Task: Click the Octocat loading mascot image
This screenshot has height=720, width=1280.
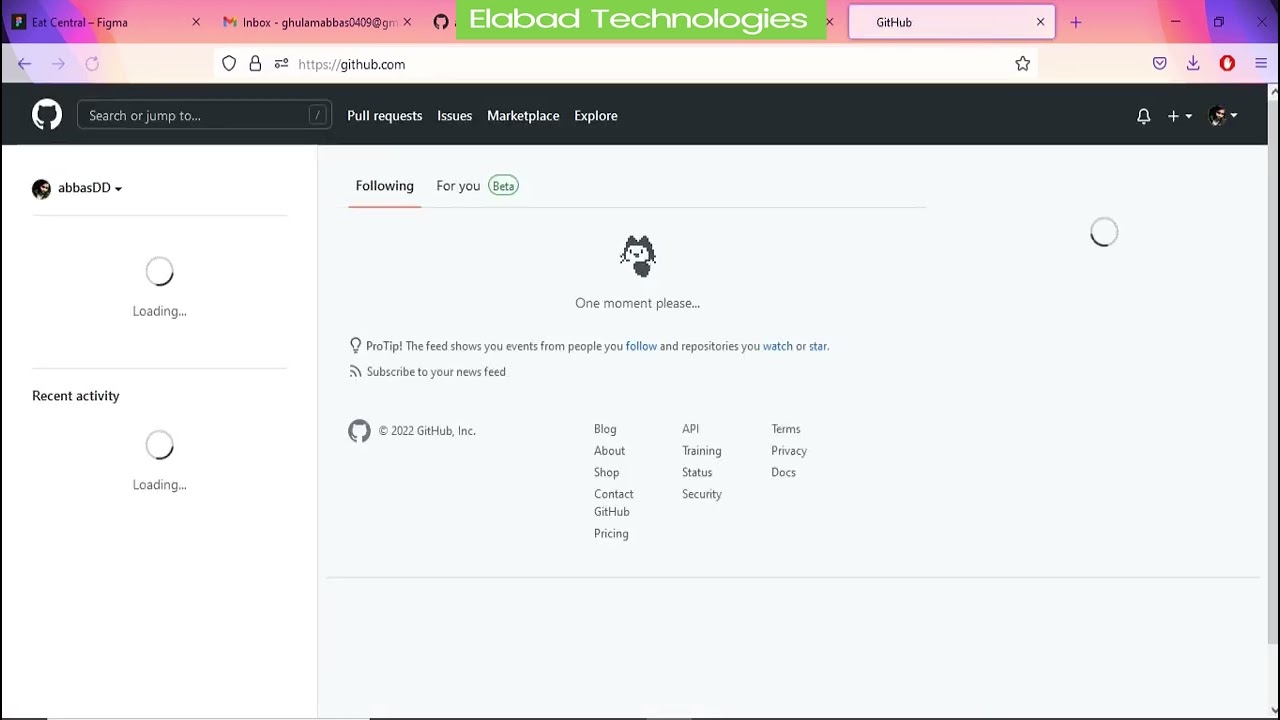Action: [638, 257]
